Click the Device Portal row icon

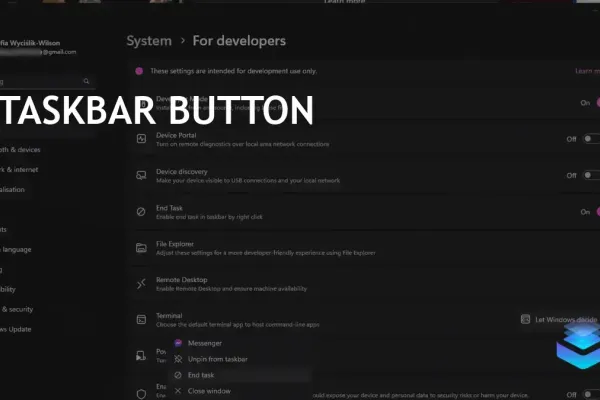(141, 139)
